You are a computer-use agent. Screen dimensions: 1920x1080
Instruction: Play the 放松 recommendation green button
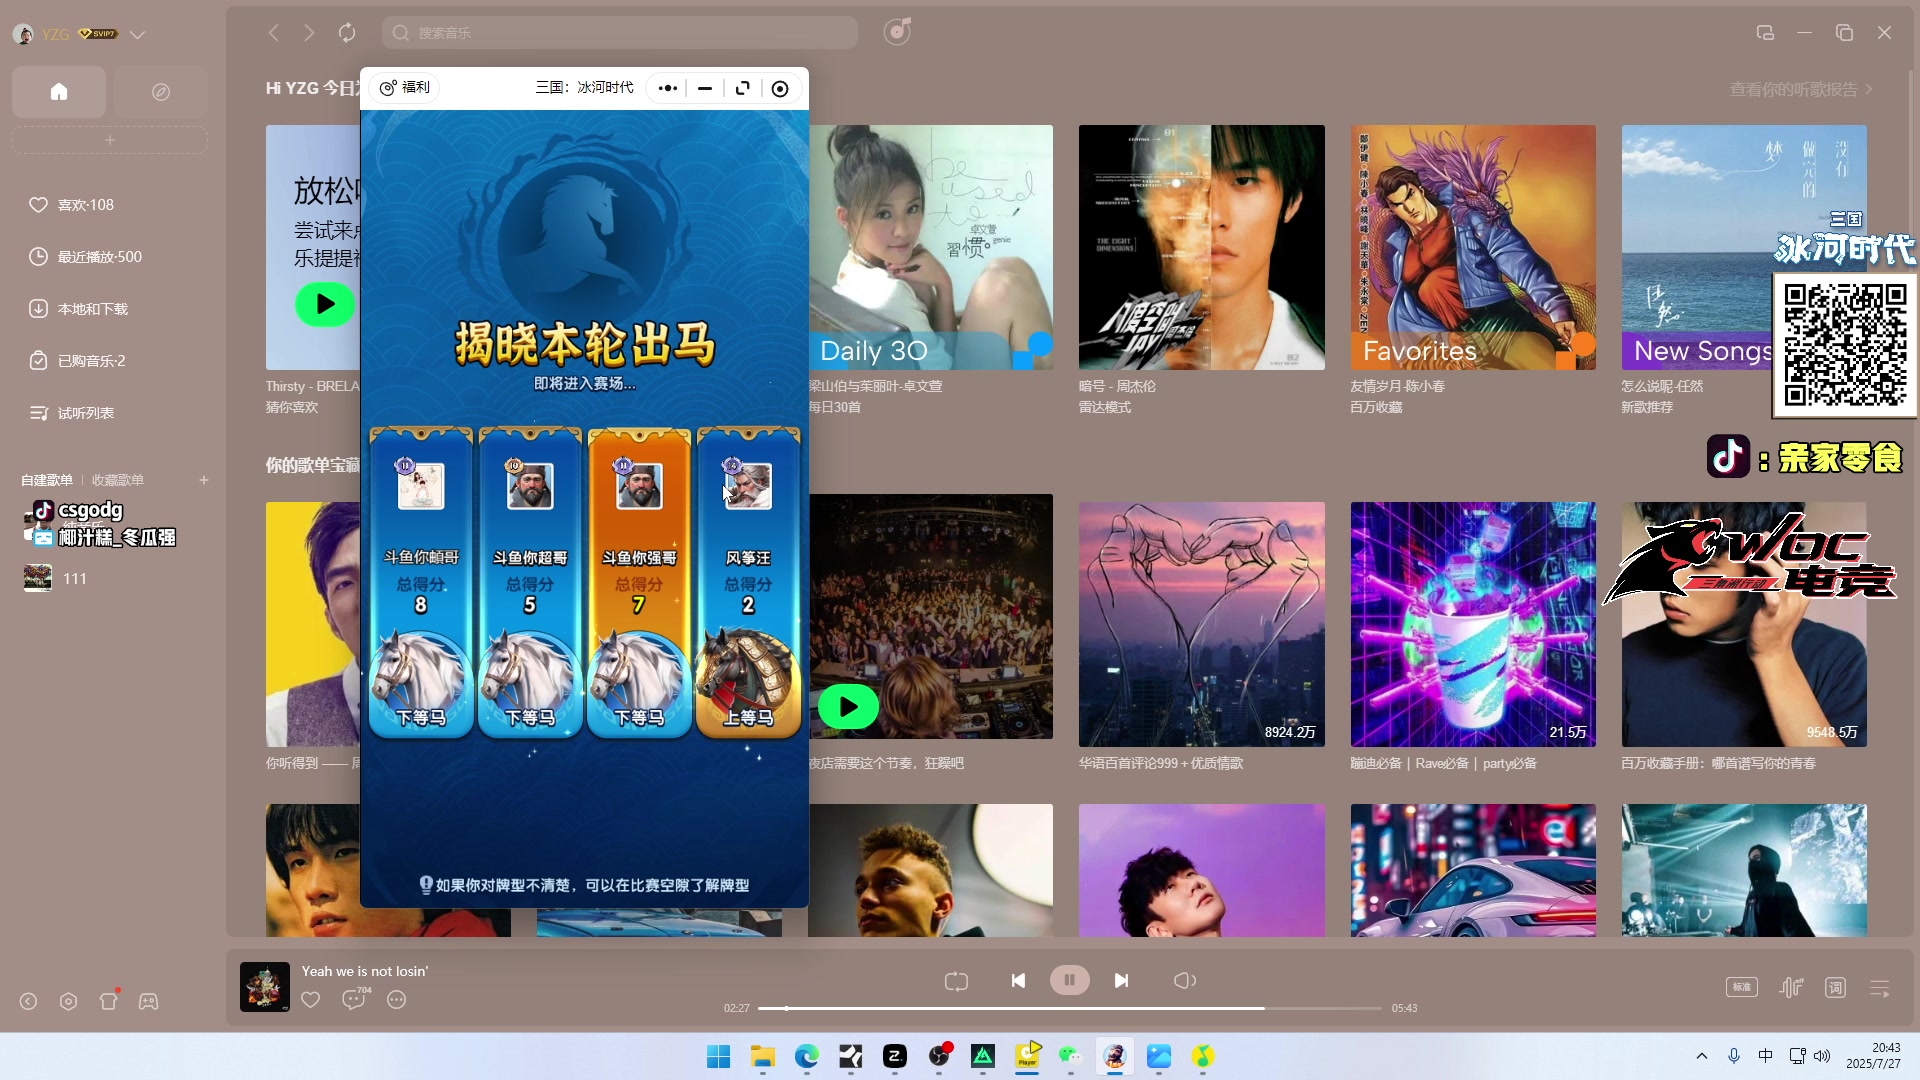coord(325,304)
